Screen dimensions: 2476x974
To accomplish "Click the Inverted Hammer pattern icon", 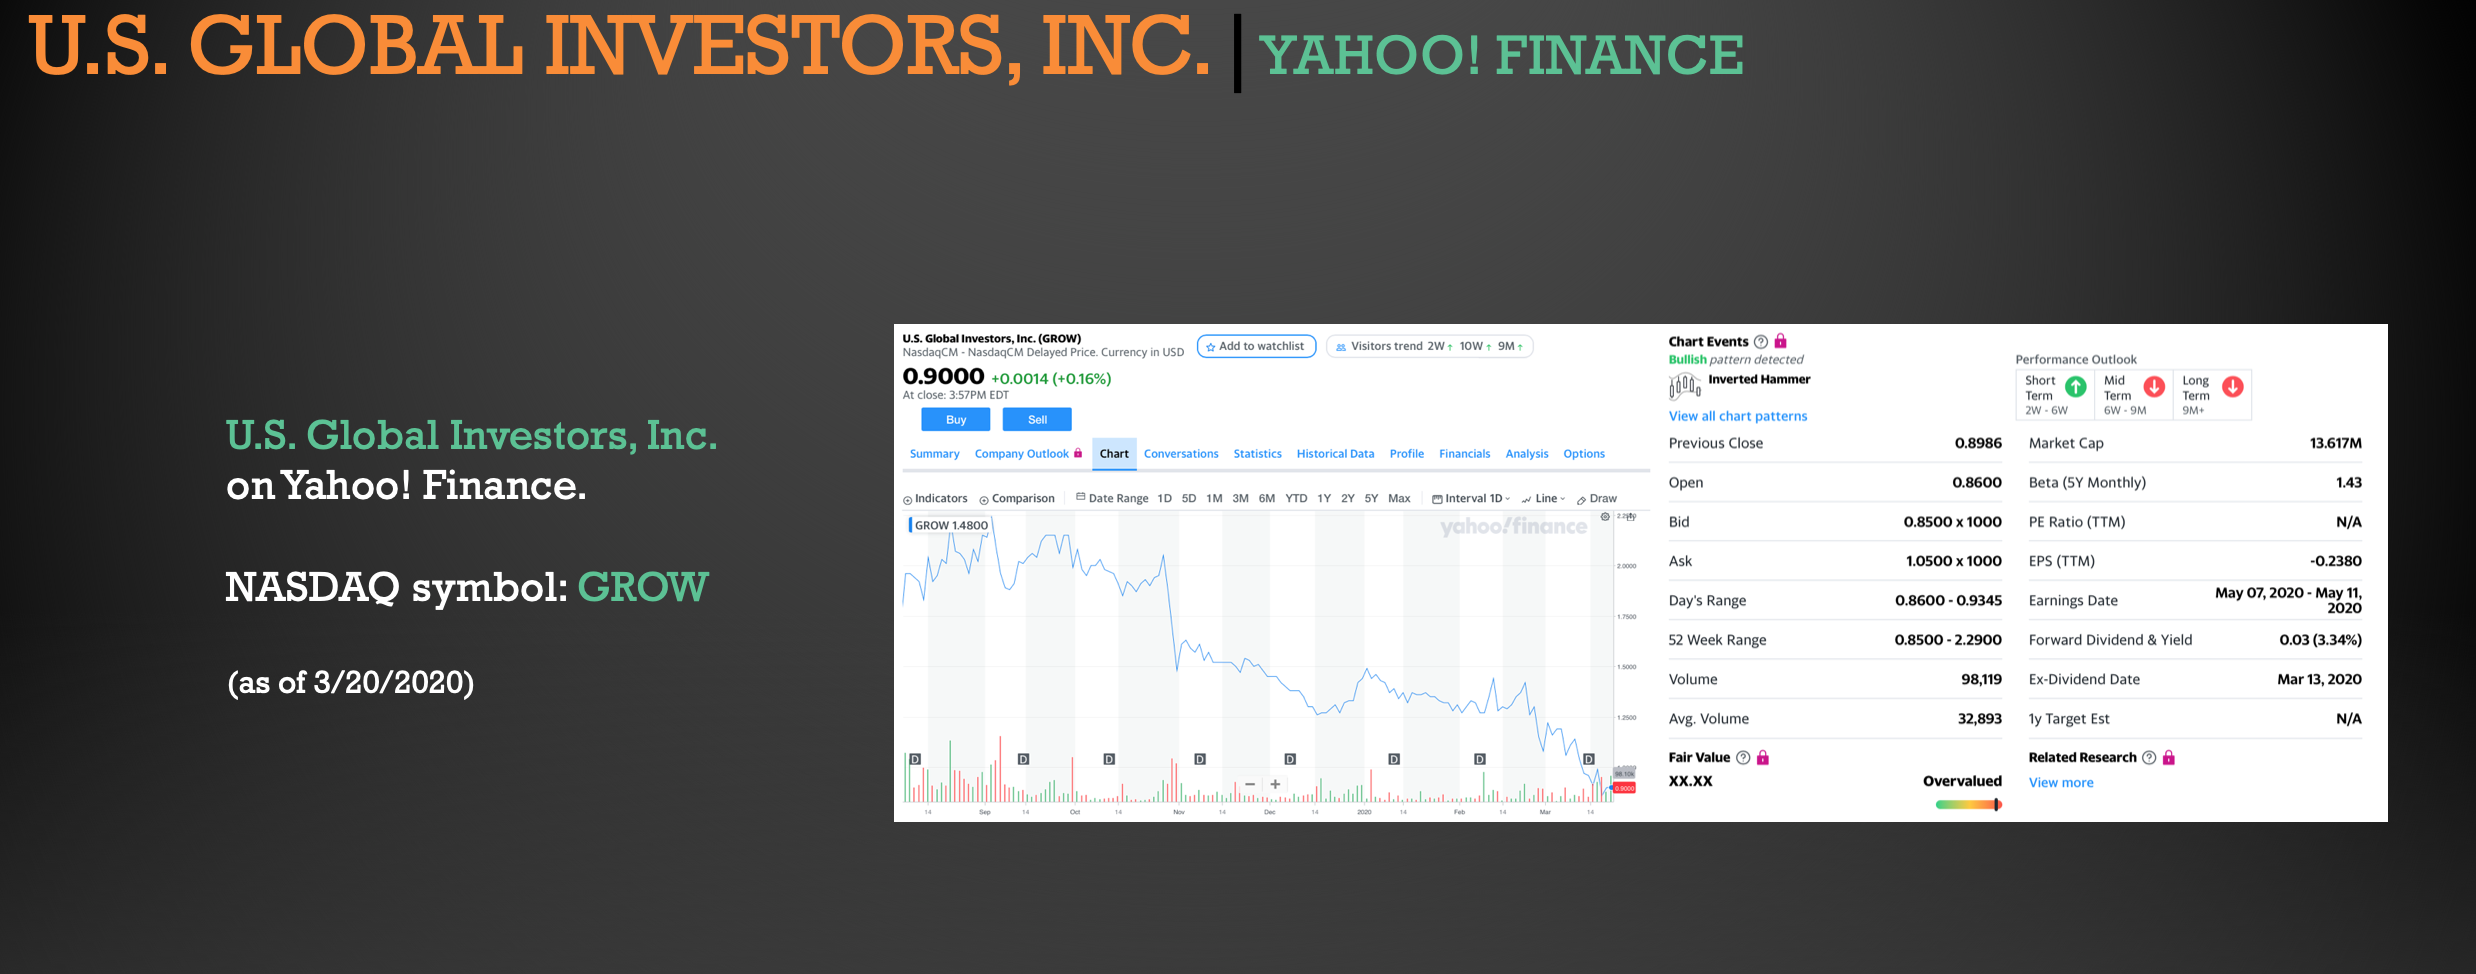I will (x=1683, y=387).
